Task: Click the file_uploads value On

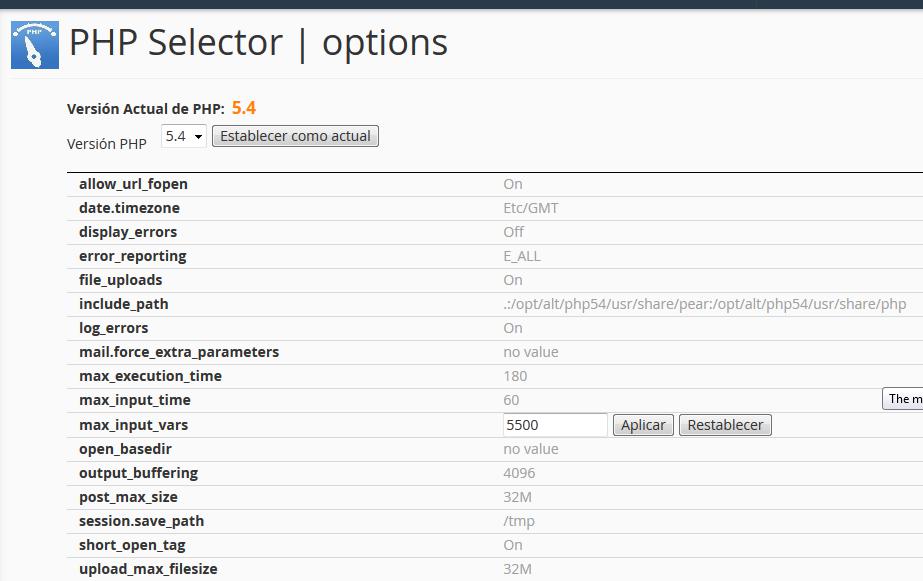Action: point(513,280)
